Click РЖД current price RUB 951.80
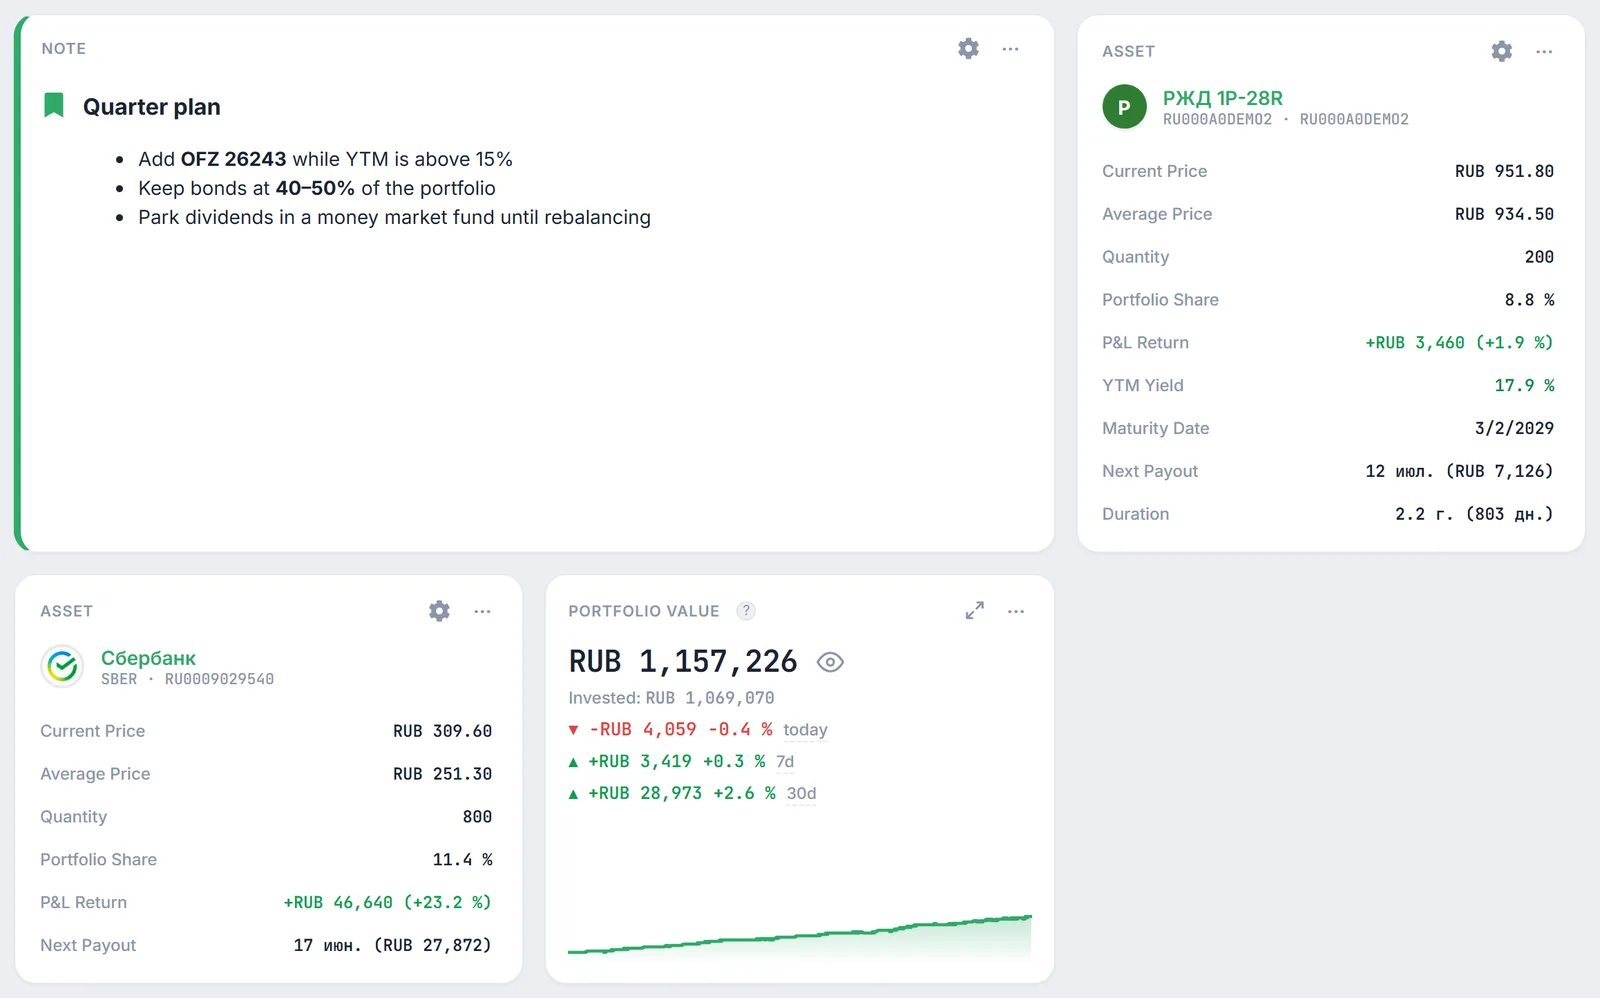This screenshot has height=998, width=1600. click(x=1504, y=171)
